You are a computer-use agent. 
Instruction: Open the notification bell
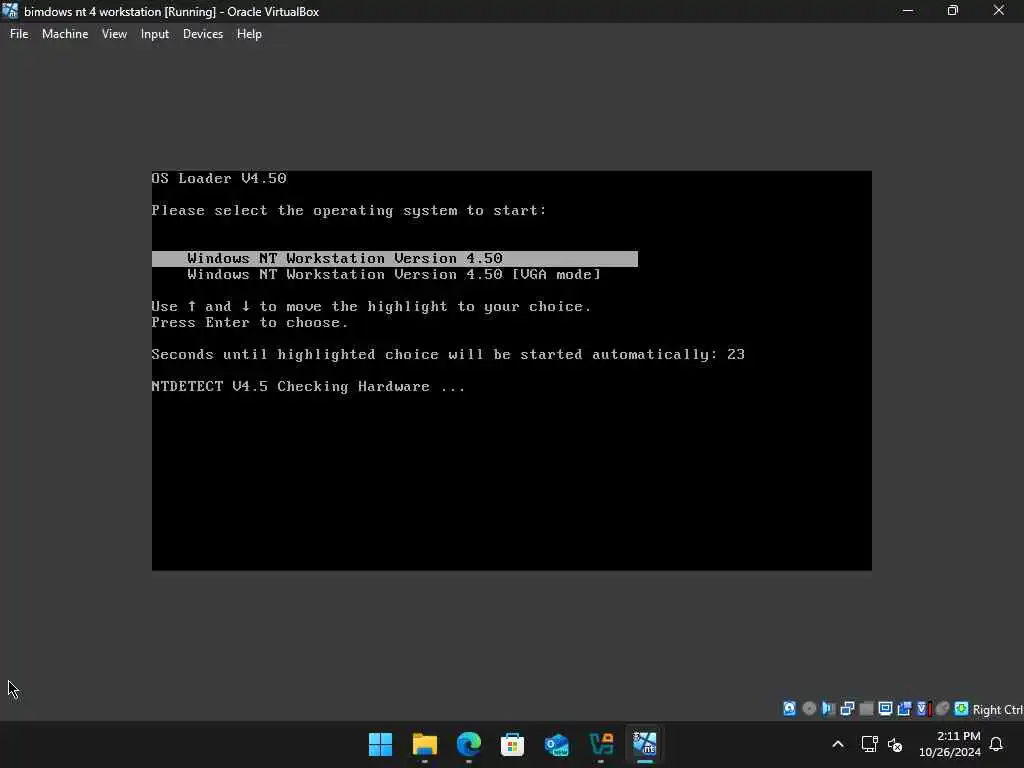coord(997,744)
